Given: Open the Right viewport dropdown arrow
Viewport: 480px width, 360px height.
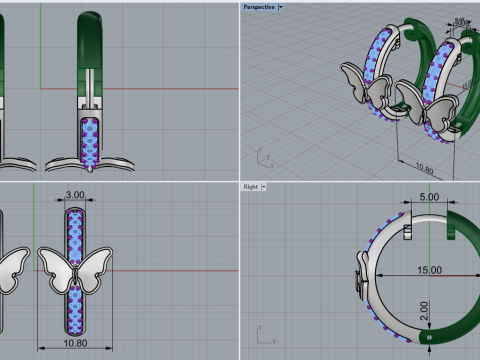Looking at the screenshot, I should click(x=264, y=187).
